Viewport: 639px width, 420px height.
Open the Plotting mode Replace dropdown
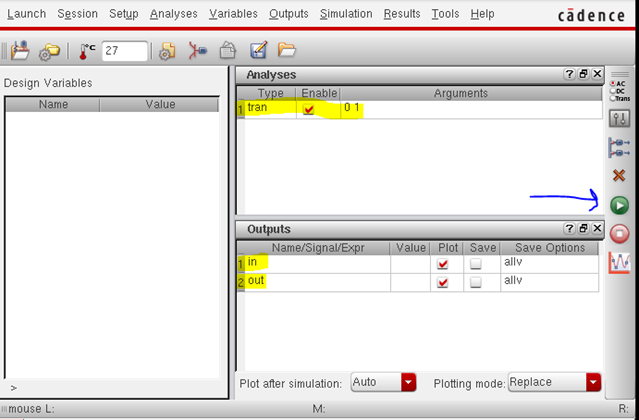(554, 383)
